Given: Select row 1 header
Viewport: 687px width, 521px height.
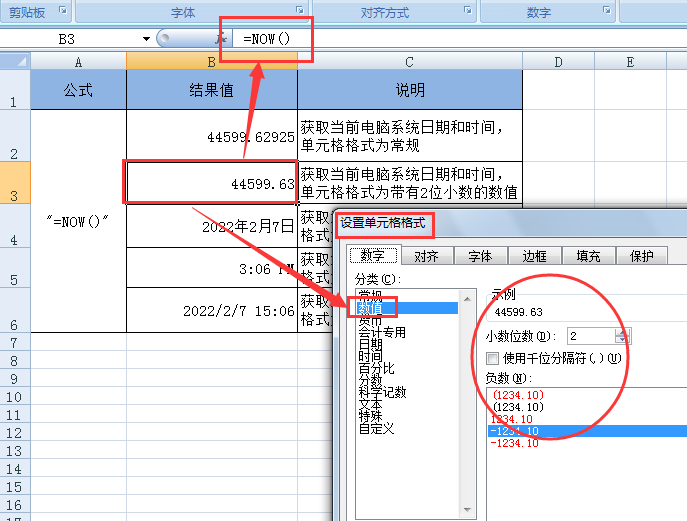Looking at the screenshot, I should click(15, 90).
